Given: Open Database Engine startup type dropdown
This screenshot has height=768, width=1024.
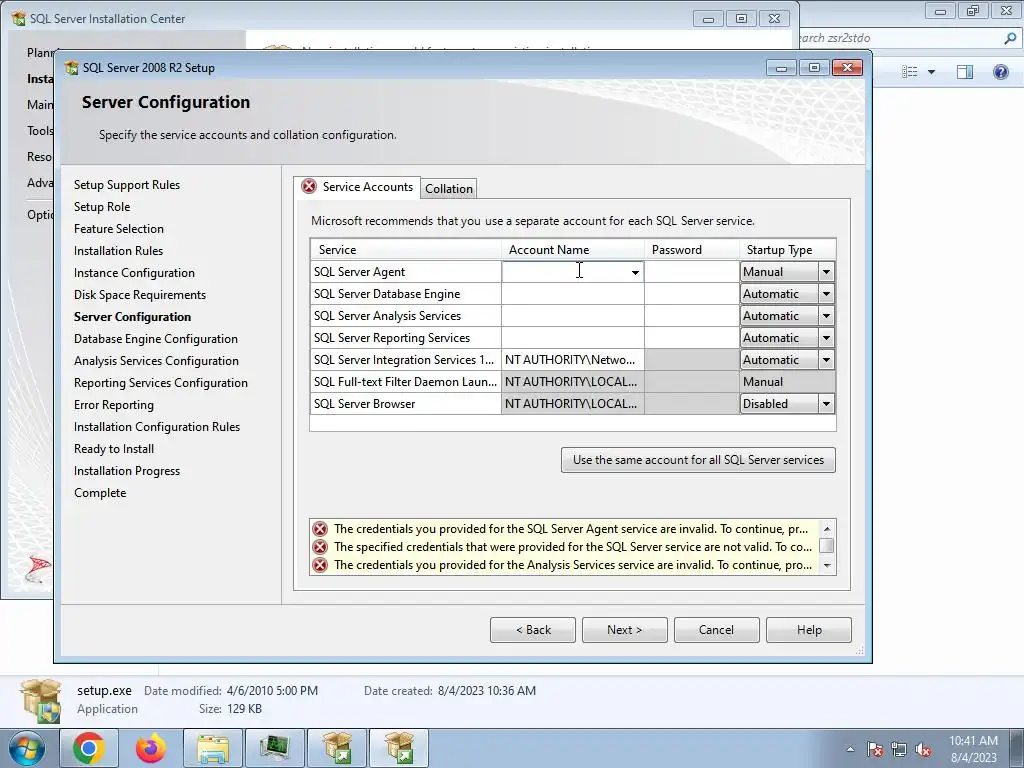Looking at the screenshot, I should (x=826, y=294).
